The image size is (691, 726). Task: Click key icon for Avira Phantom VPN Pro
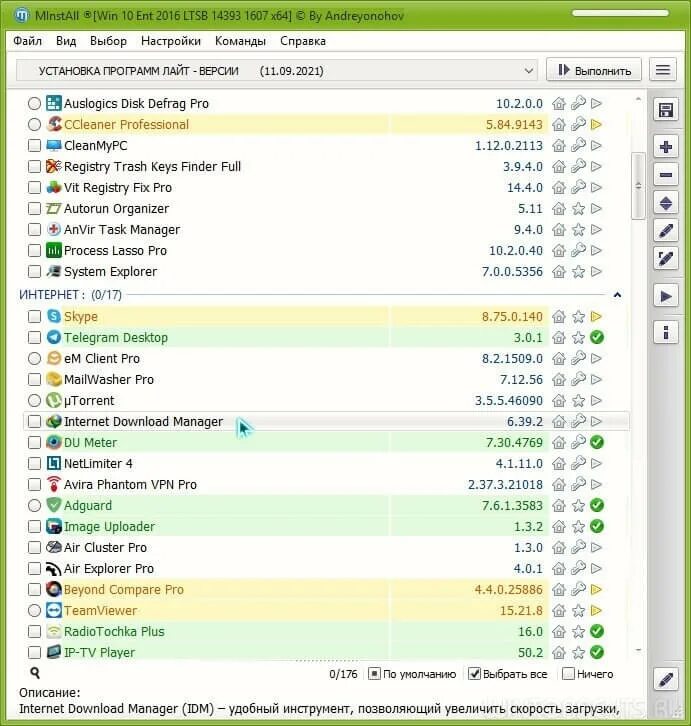coord(578,484)
